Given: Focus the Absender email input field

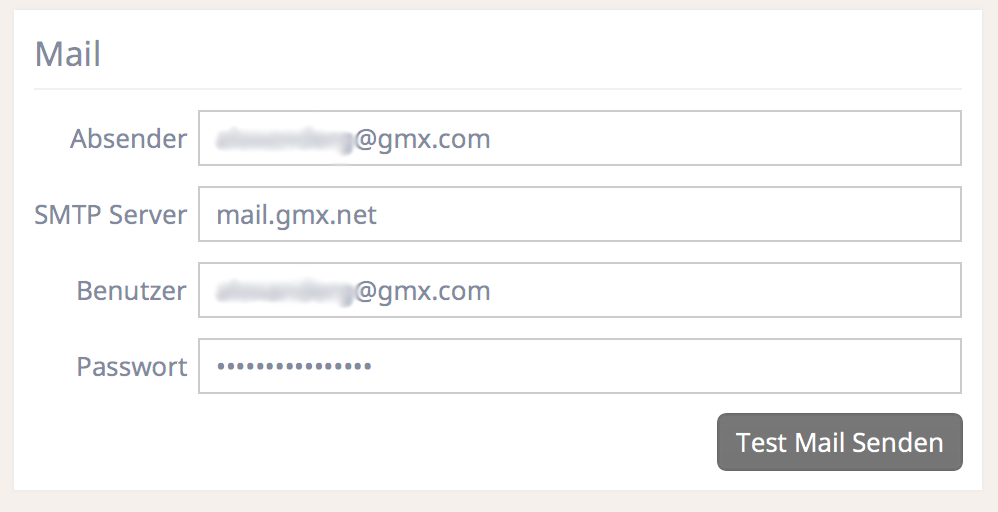Looking at the screenshot, I should [x=580, y=138].
